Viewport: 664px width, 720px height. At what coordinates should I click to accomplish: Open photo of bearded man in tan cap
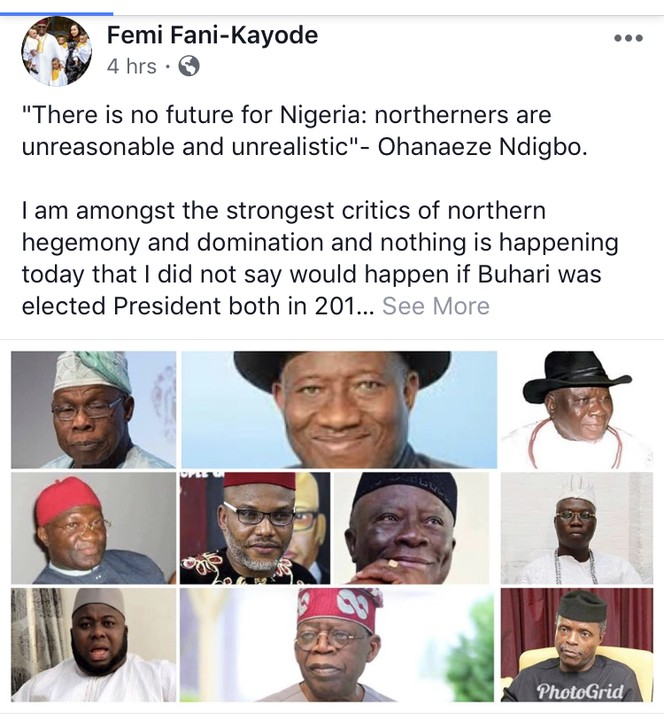pos(93,645)
